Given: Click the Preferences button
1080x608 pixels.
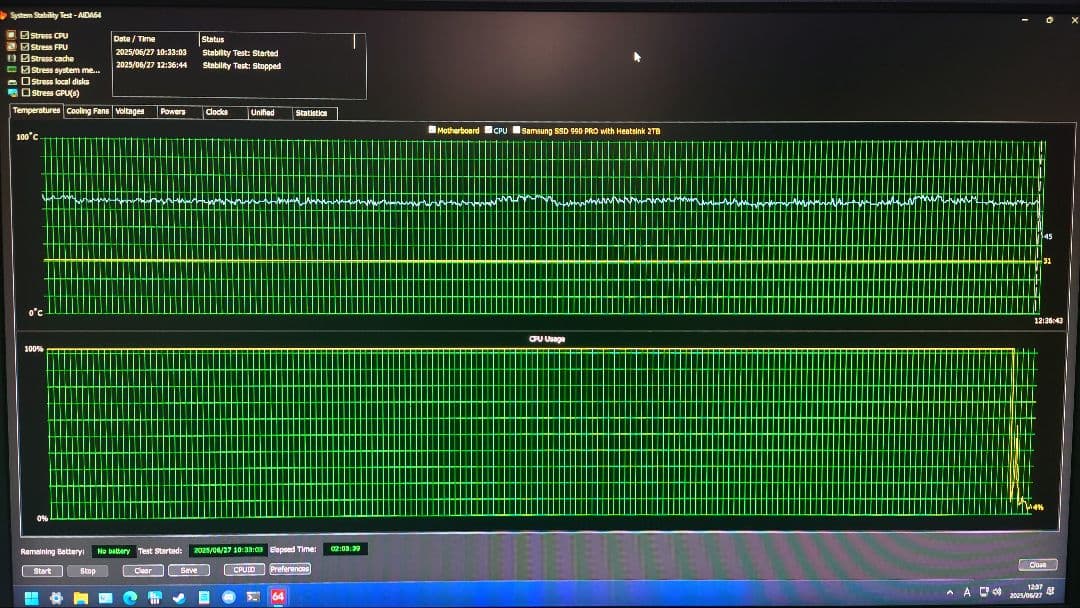Looking at the screenshot, I should 289,569.
